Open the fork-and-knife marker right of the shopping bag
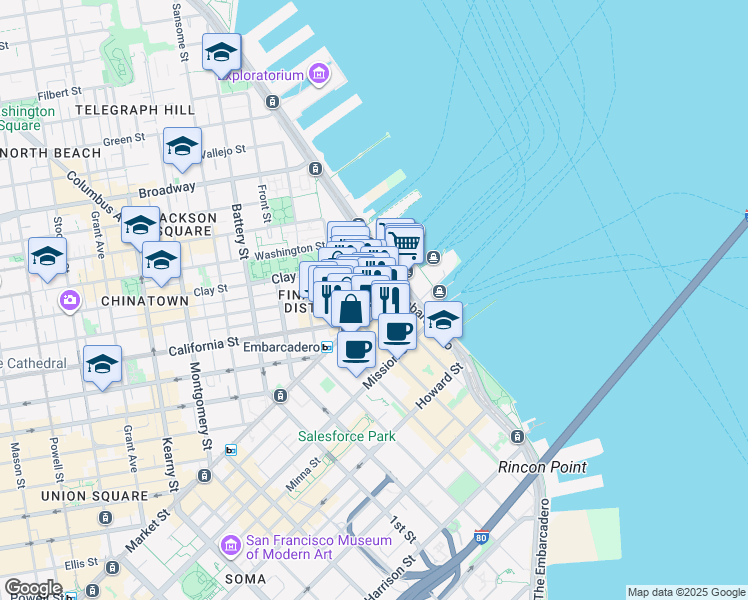The width and height of the screenshot is (748, 600). 390,299
